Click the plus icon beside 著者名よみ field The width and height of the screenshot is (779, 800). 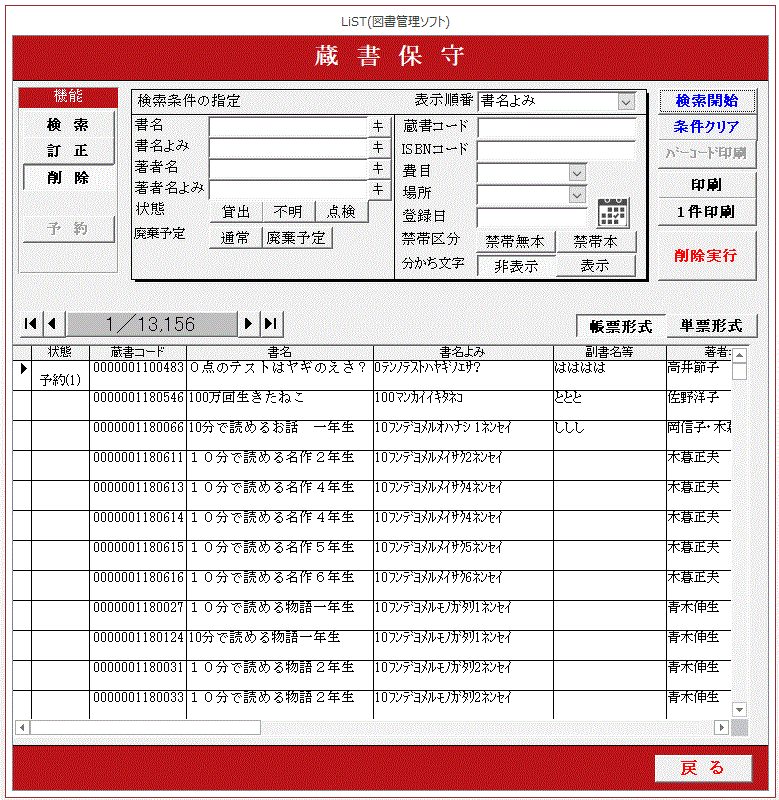tap(378, 189)
